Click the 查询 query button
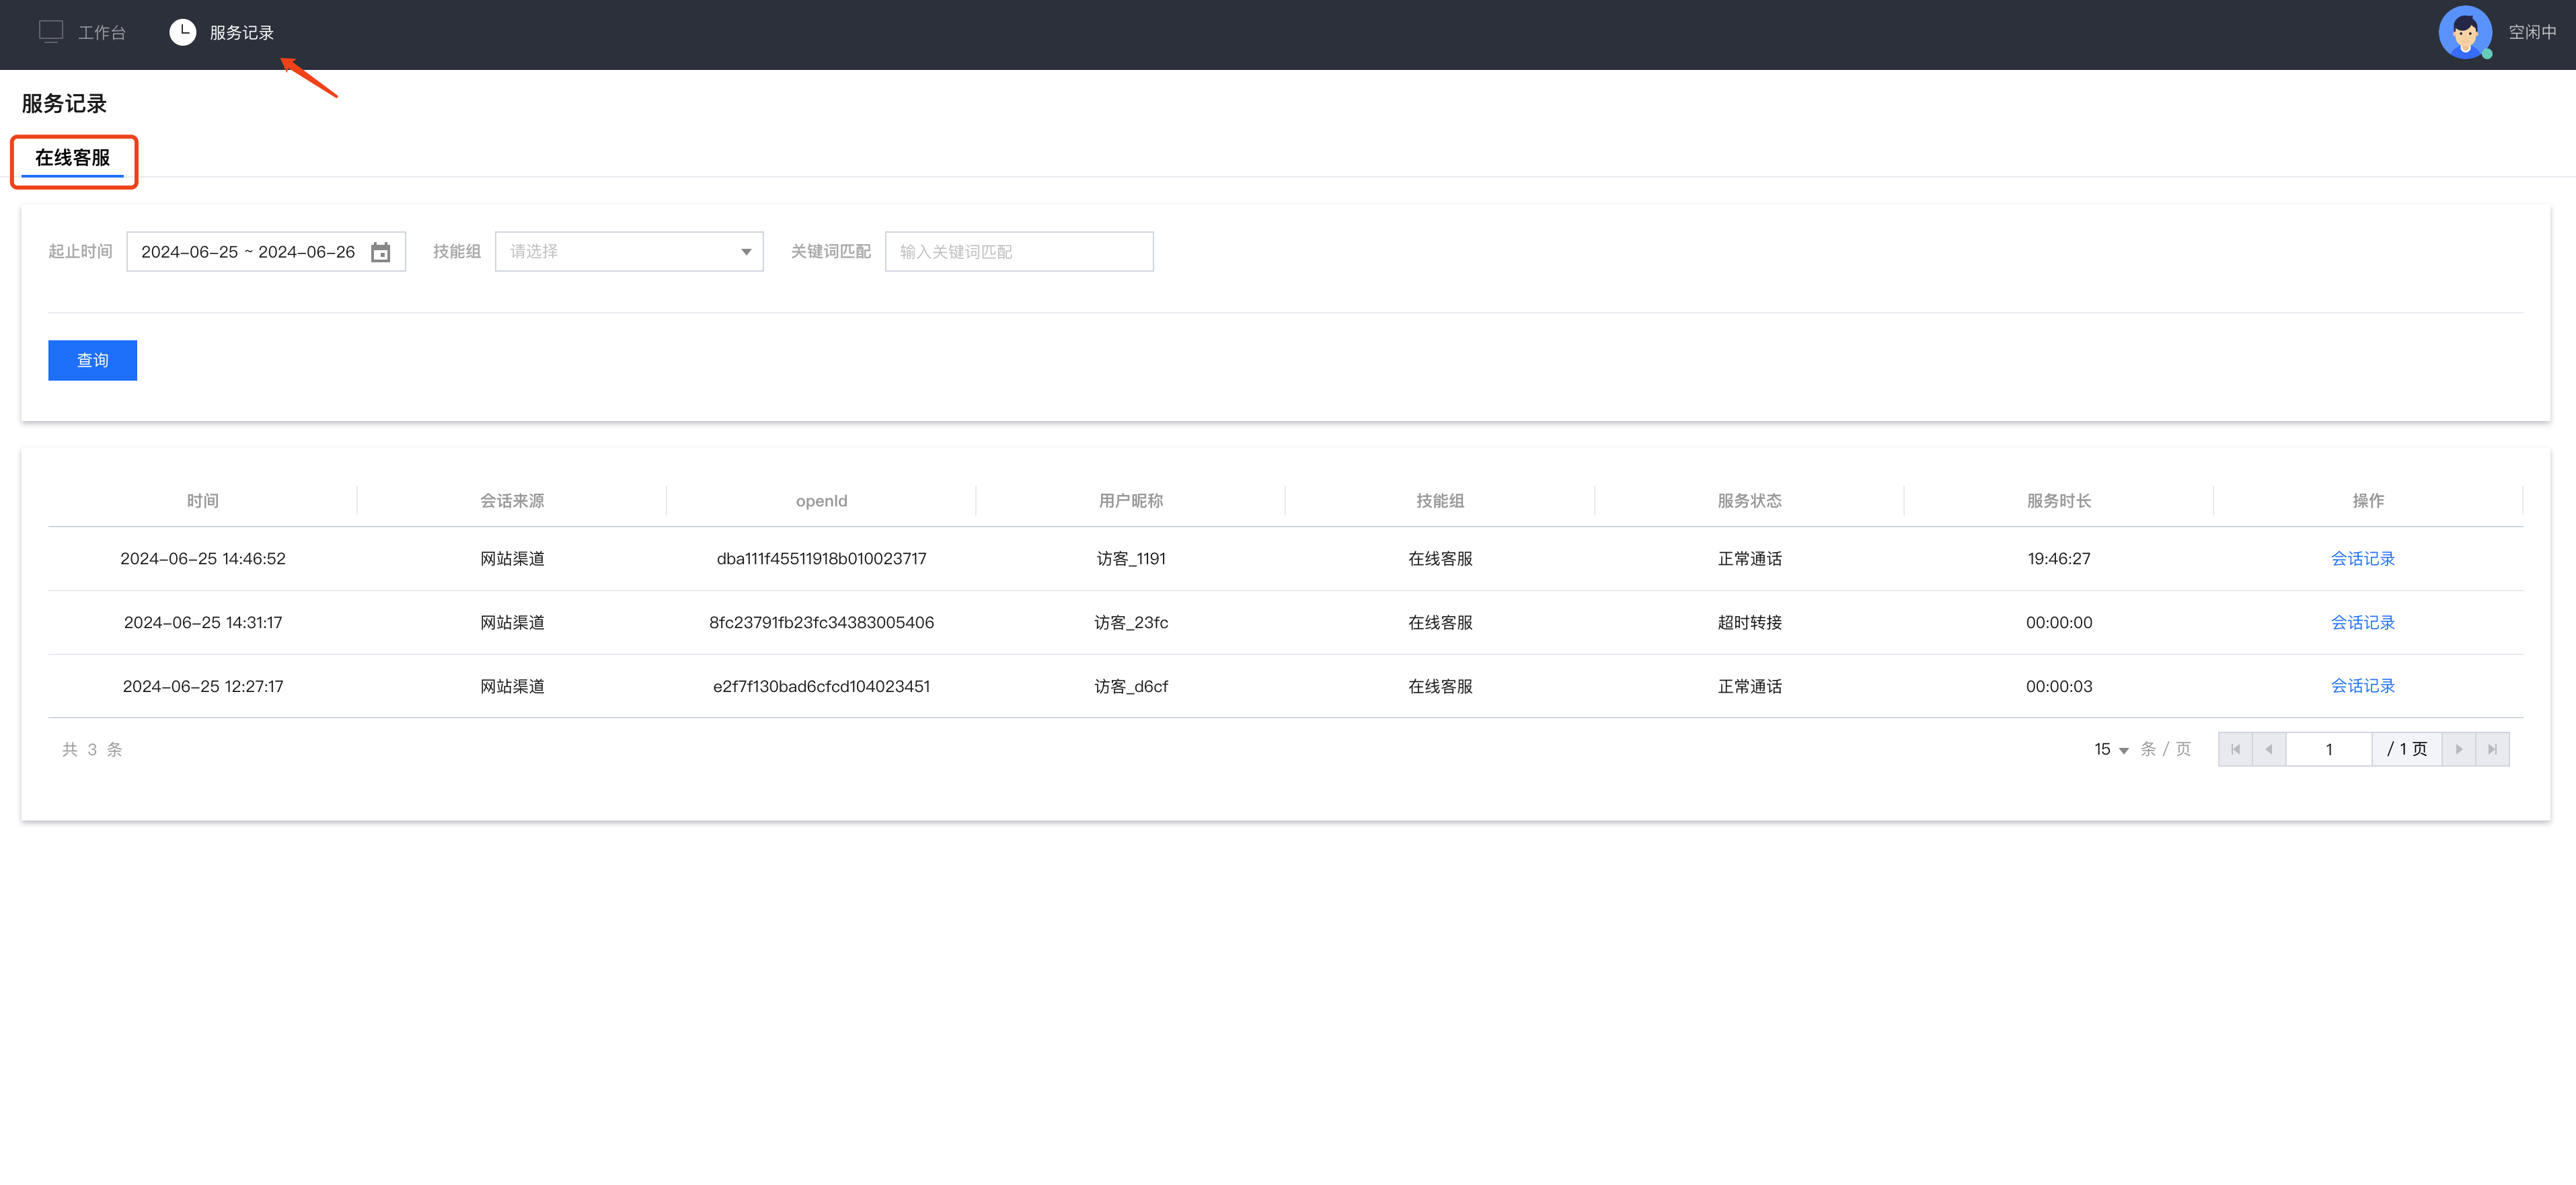This screenshot has width=2576, height=1185. 92,360
